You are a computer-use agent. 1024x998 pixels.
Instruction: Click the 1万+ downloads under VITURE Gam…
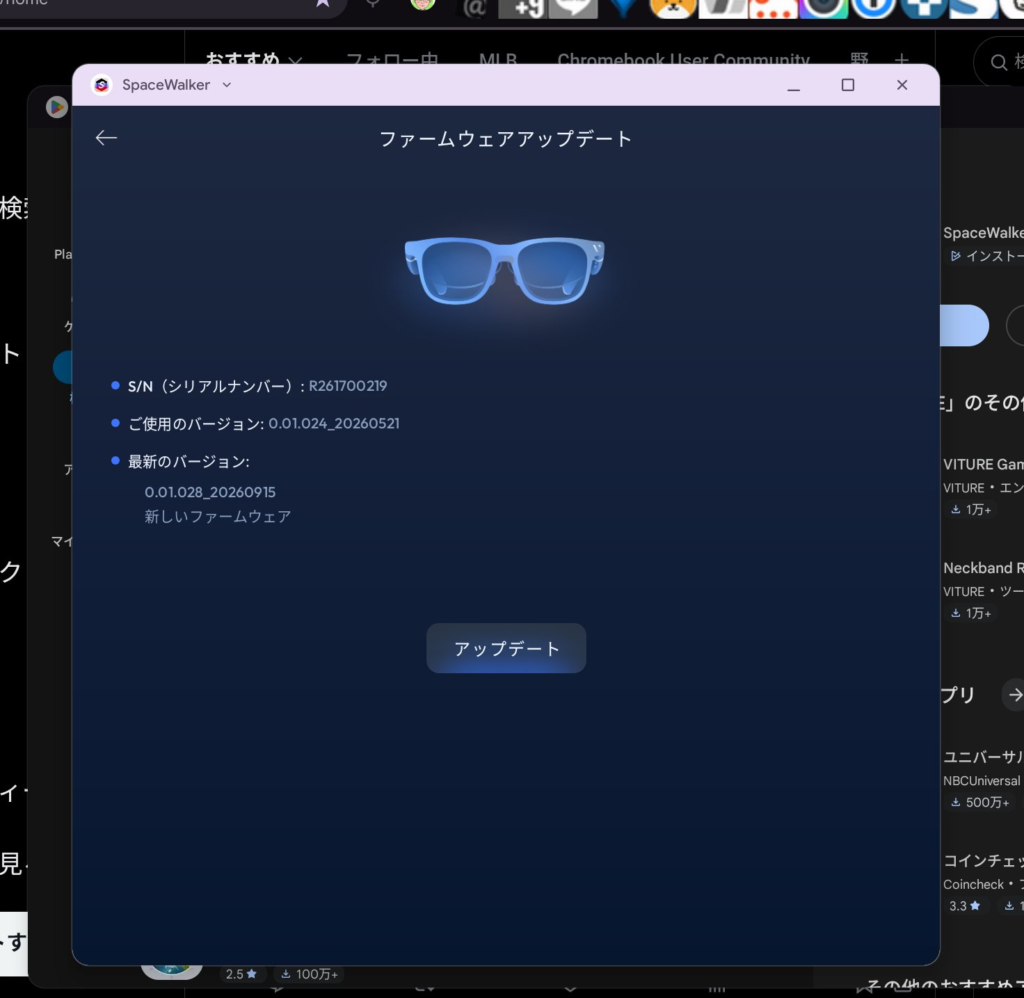tap(971, 509)
